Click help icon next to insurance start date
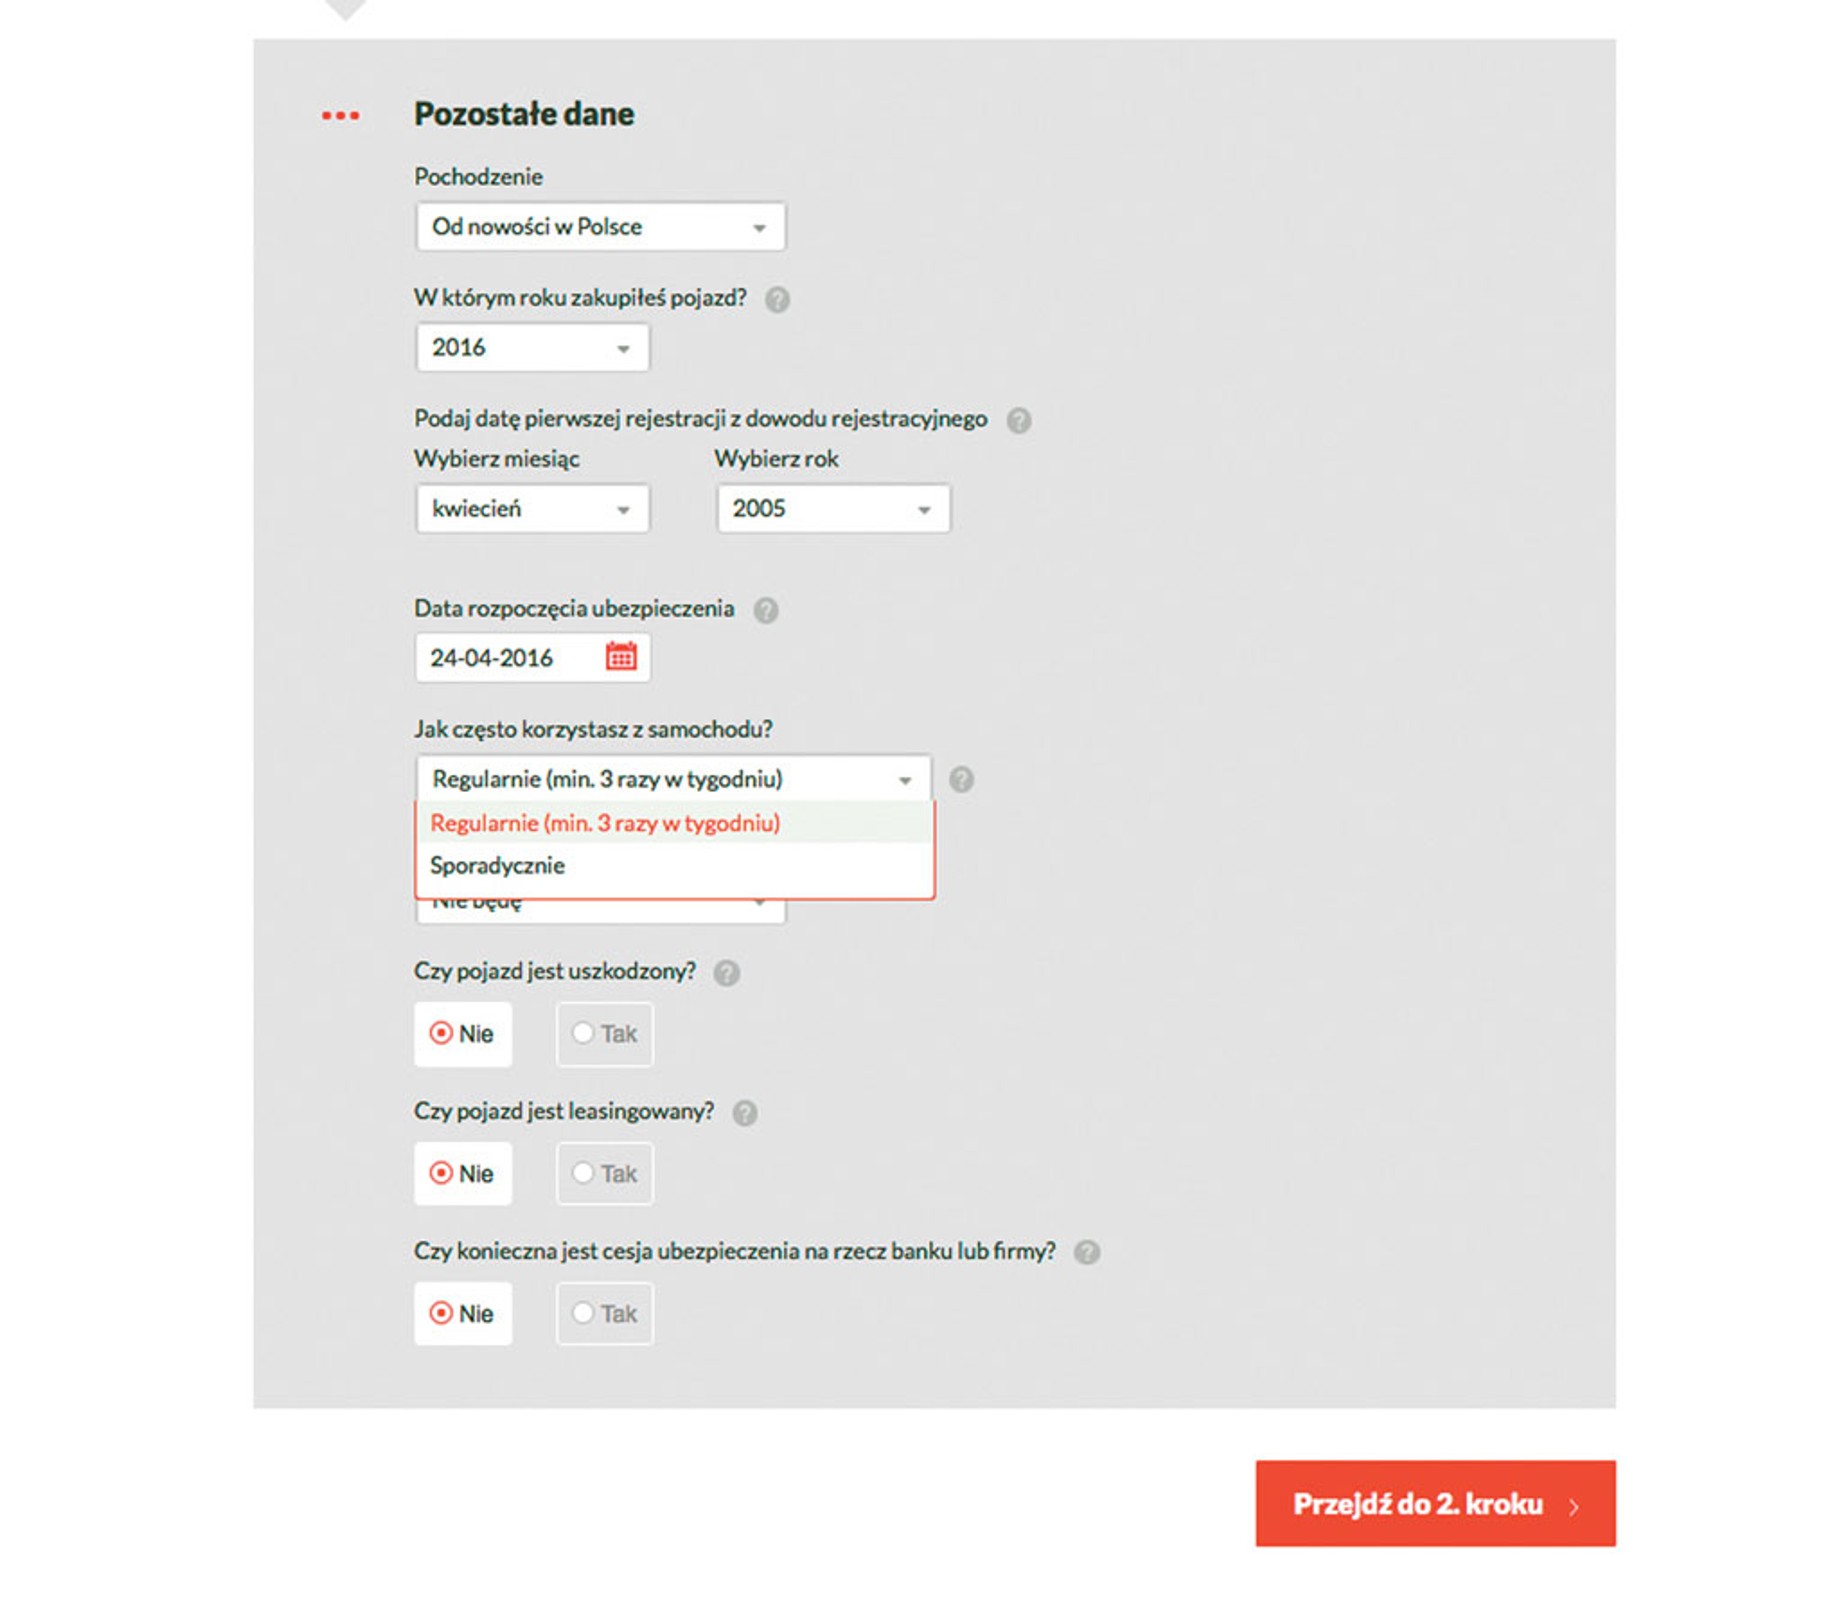Viewport: 1840px width, 1600px height. pyautogui.click(x=766, y=610)
